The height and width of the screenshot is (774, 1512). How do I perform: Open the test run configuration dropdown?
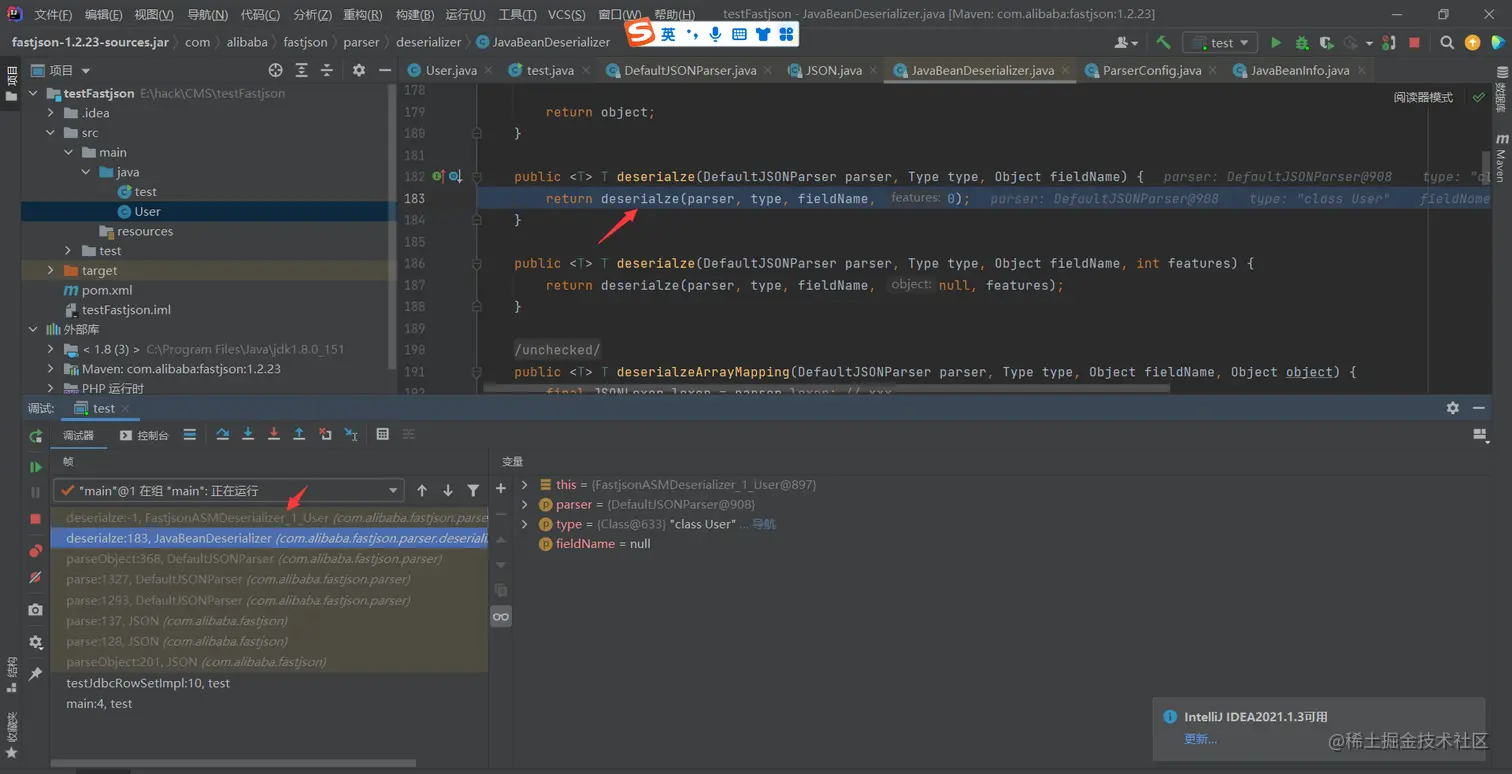pyautogui.click(x=1221, y=43)
